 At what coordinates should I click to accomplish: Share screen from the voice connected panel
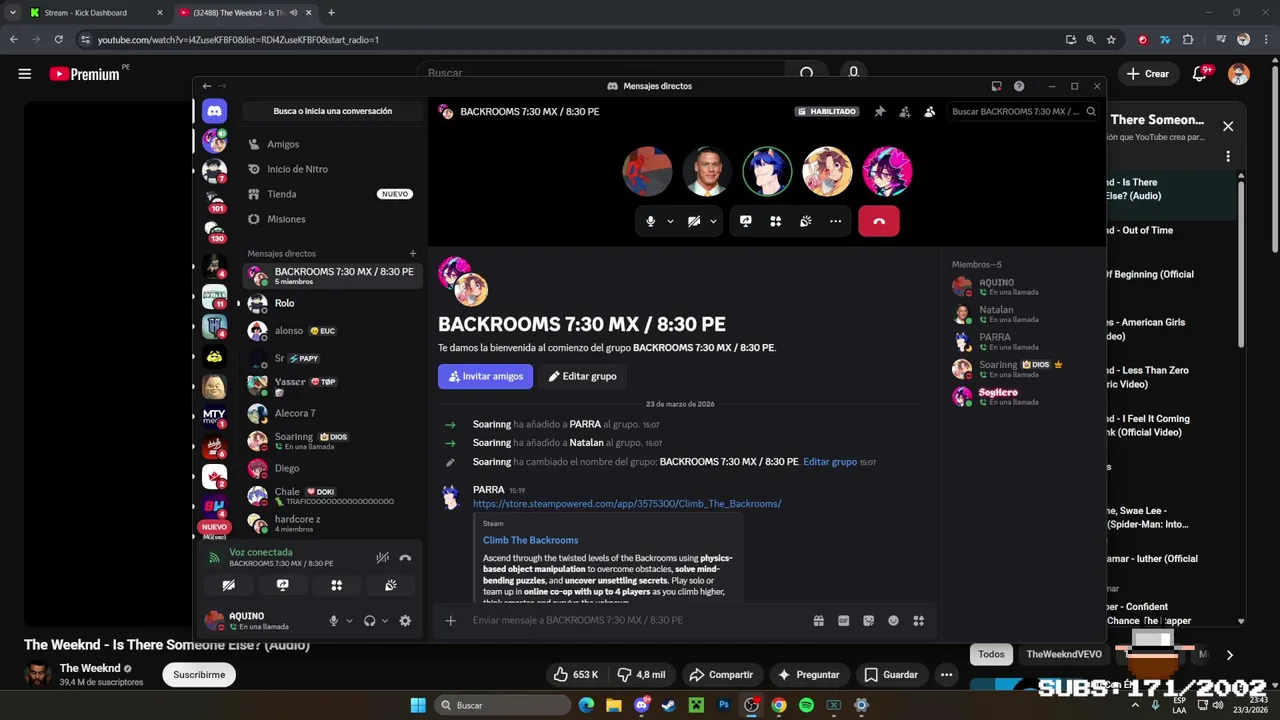click(x=283, y=585)
